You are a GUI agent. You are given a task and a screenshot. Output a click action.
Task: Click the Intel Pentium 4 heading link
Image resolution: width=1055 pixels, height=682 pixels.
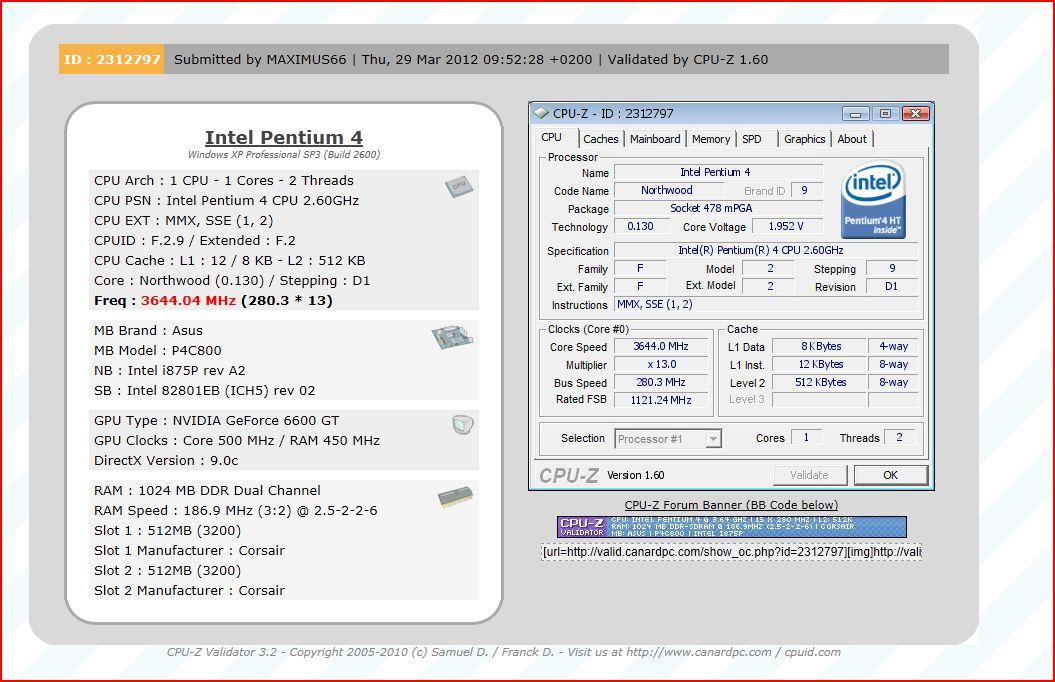pos(284,137)
